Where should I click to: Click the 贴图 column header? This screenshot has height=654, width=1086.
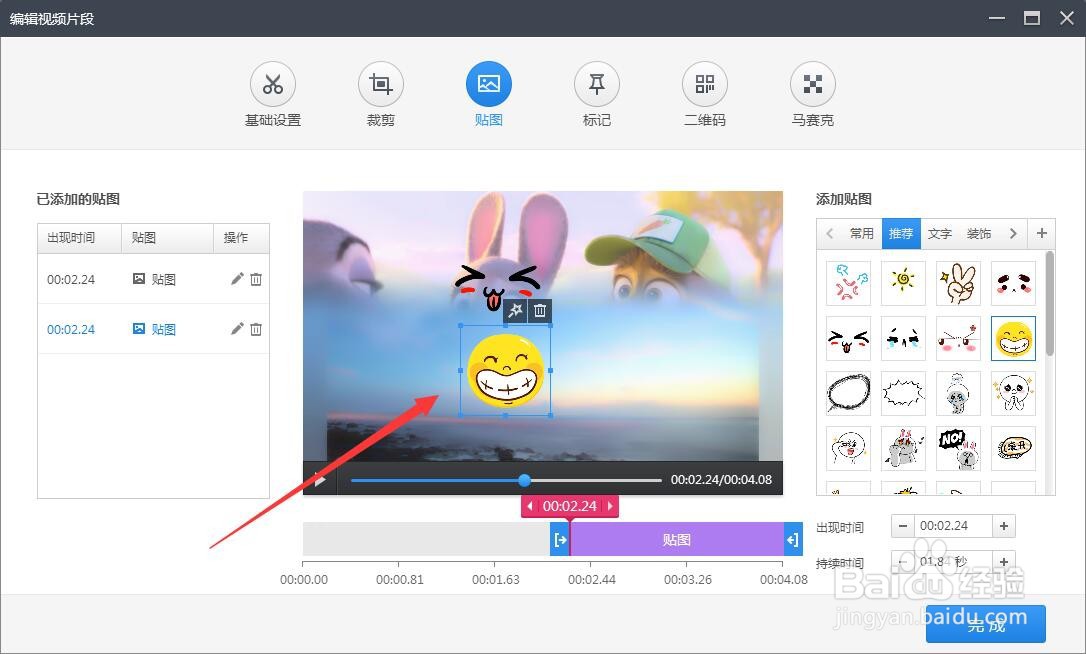tap(168, 238)
